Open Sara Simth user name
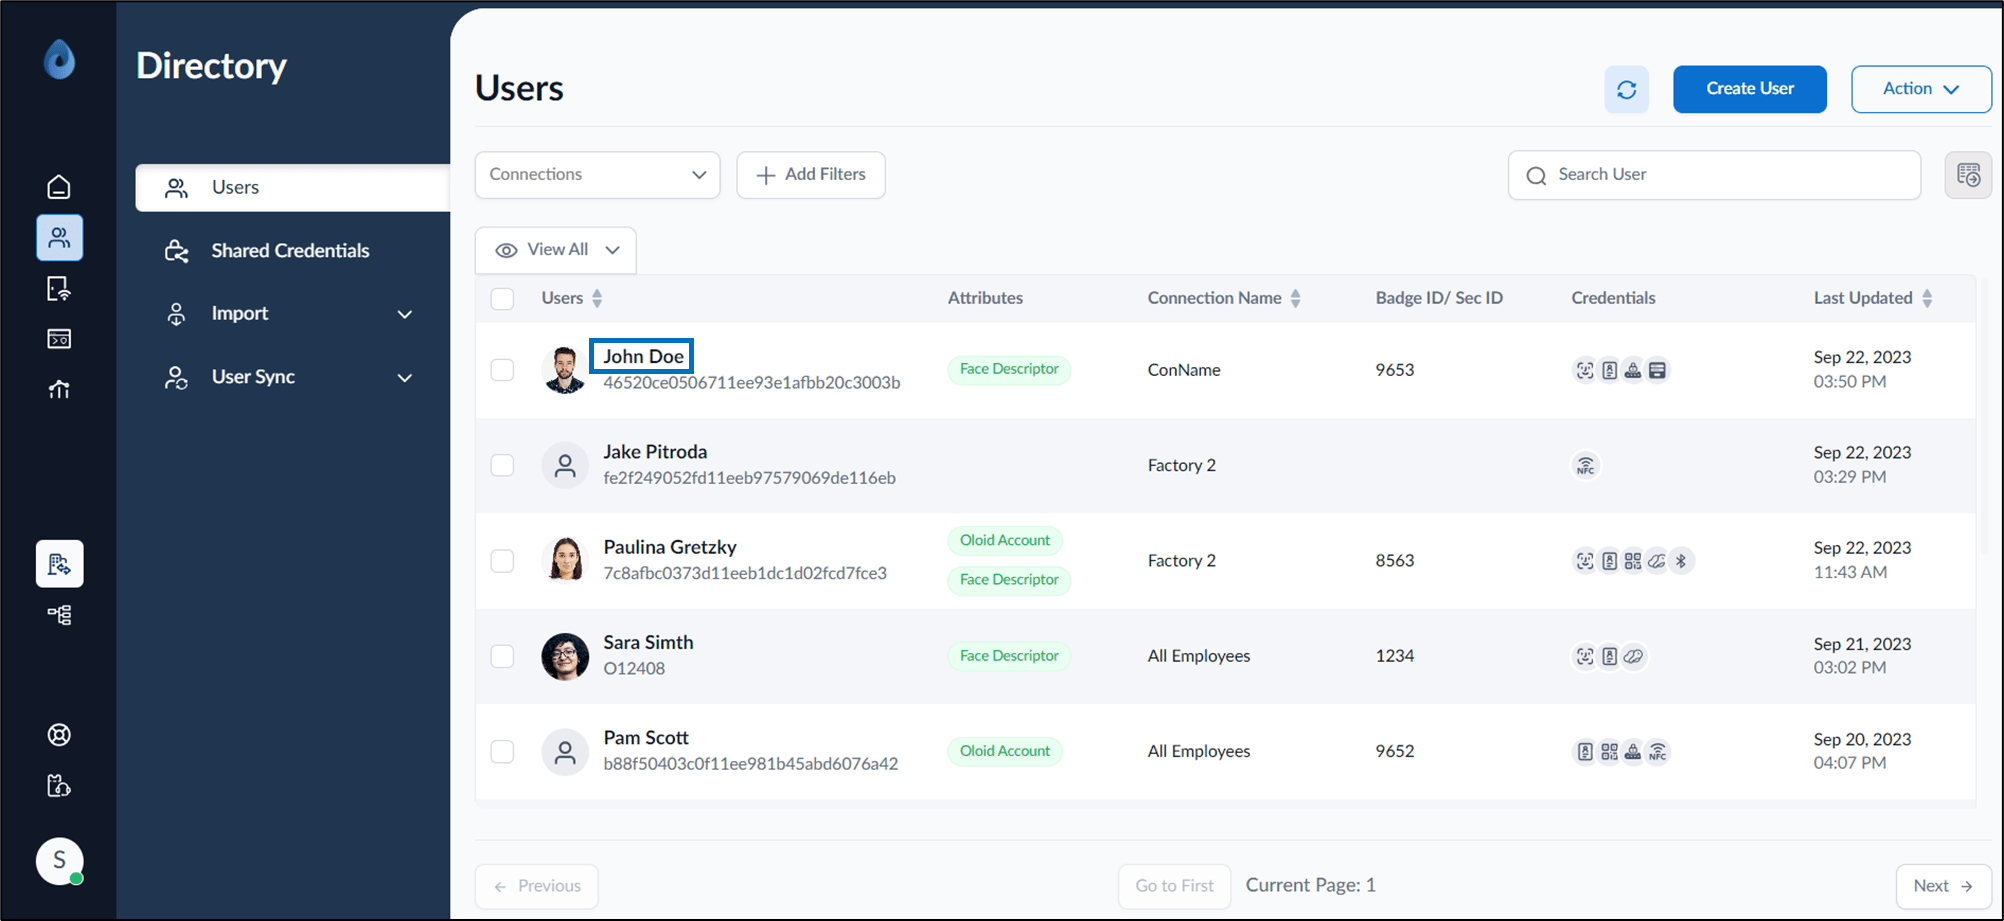2004x921 pixels. click(648, 643)
